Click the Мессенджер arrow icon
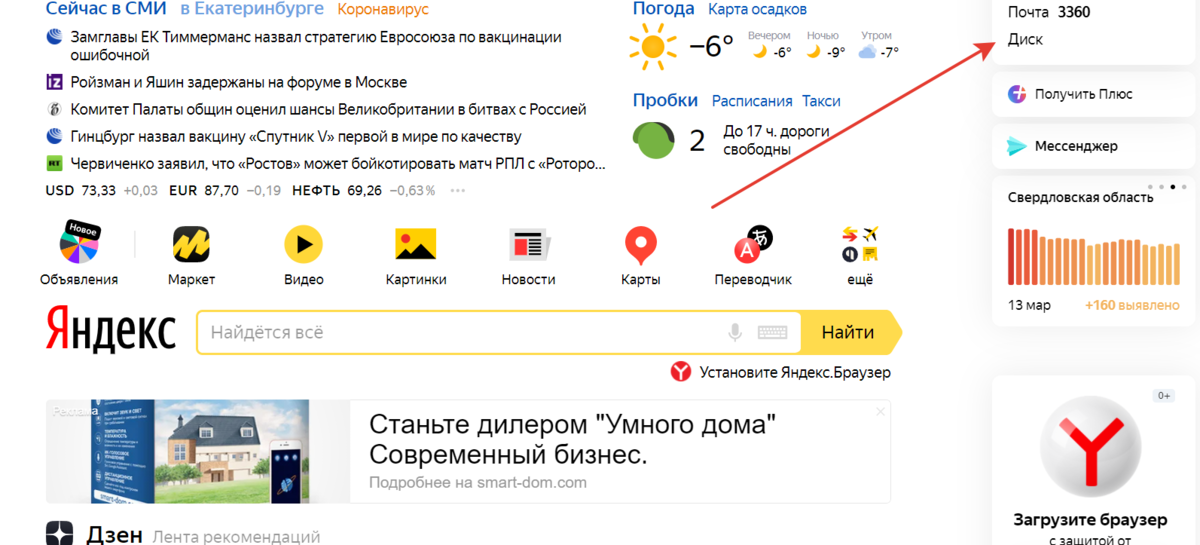The image size is (1200, 545). tap(1017, 146)
